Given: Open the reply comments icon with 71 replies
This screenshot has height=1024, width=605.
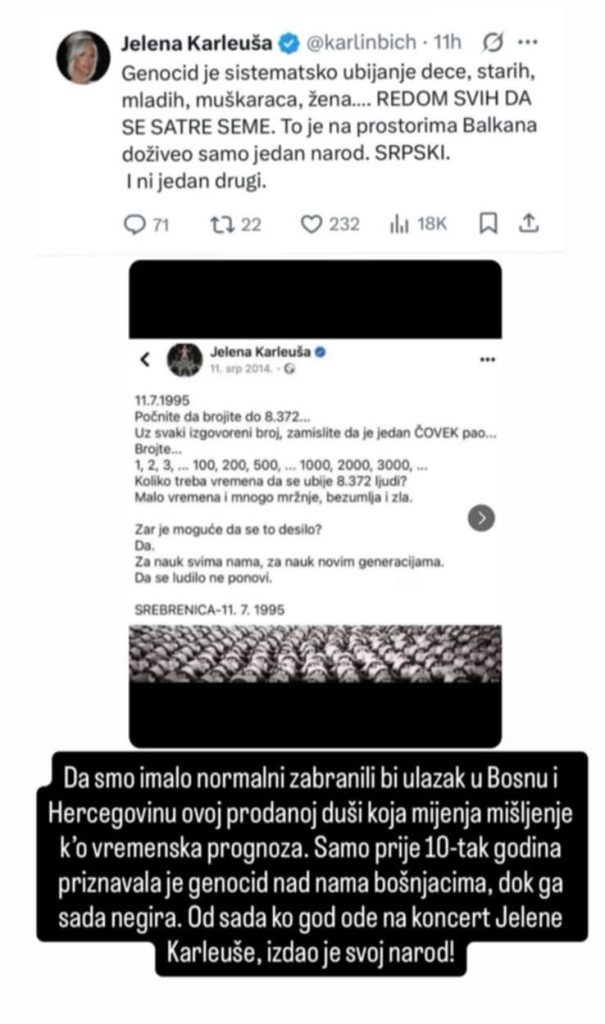Looking at the screenshot, I should (x=135, y=224).
